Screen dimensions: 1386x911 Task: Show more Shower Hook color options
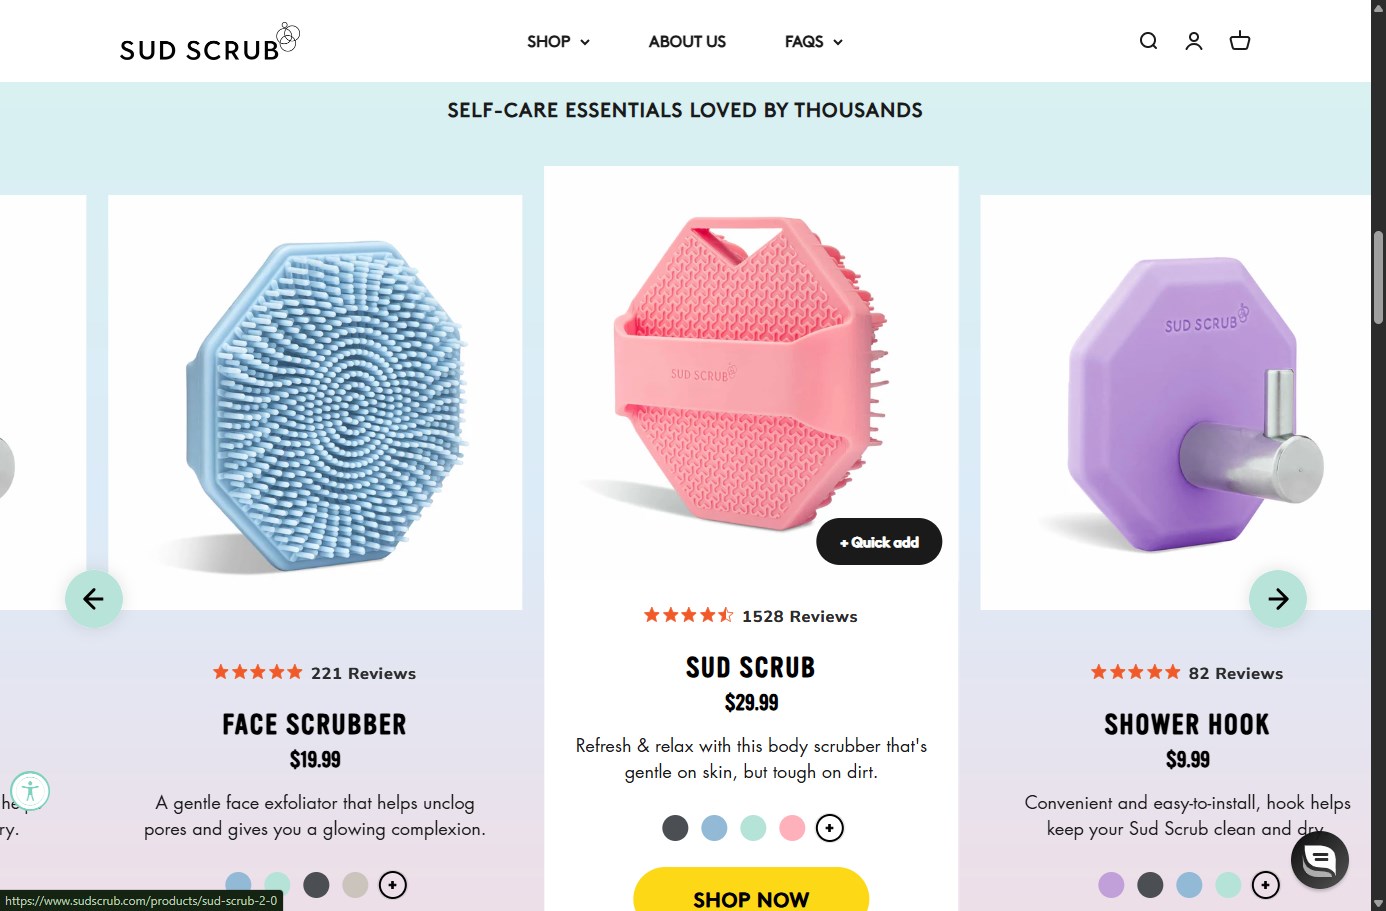pos(1266,885)
